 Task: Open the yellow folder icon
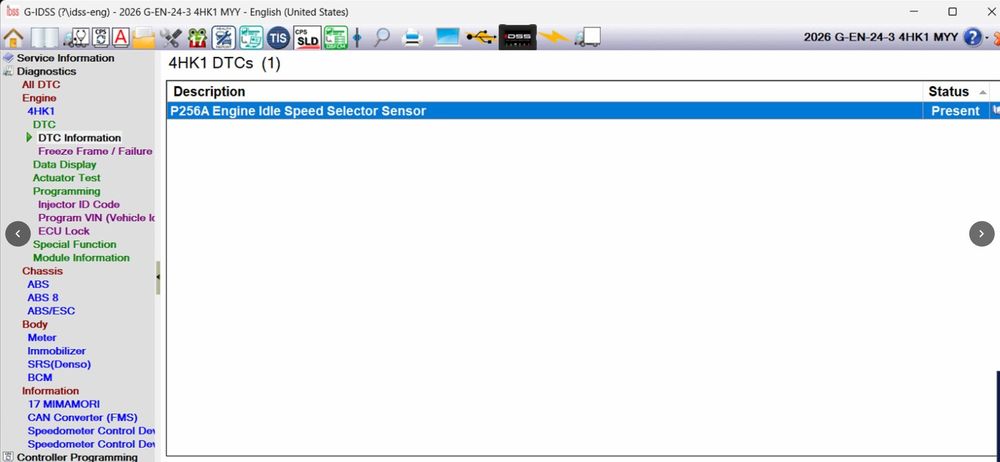pos(144,38)
